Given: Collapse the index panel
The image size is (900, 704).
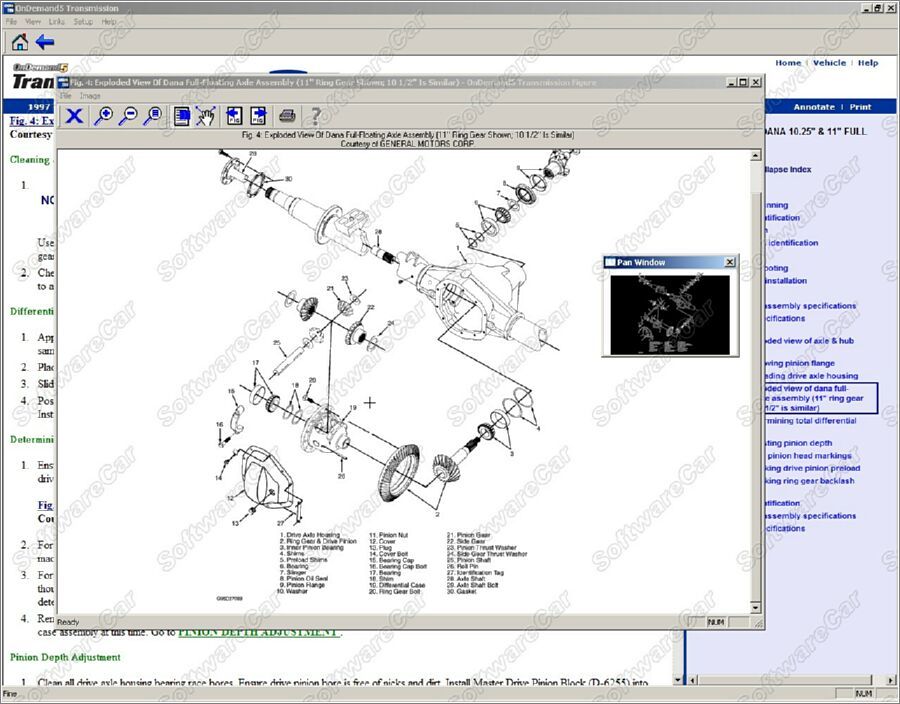Looking at the screenshot, I should coord(786,170).
